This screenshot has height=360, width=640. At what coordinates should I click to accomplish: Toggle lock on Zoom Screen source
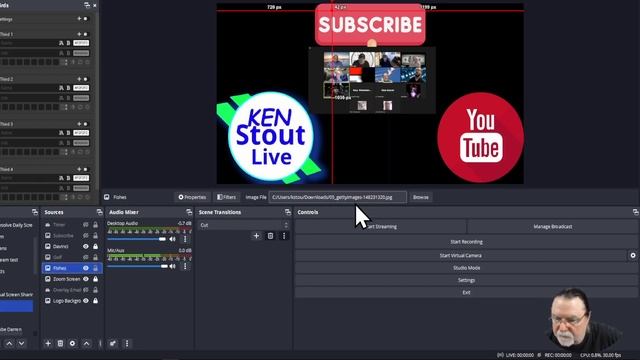click(95, 279)
